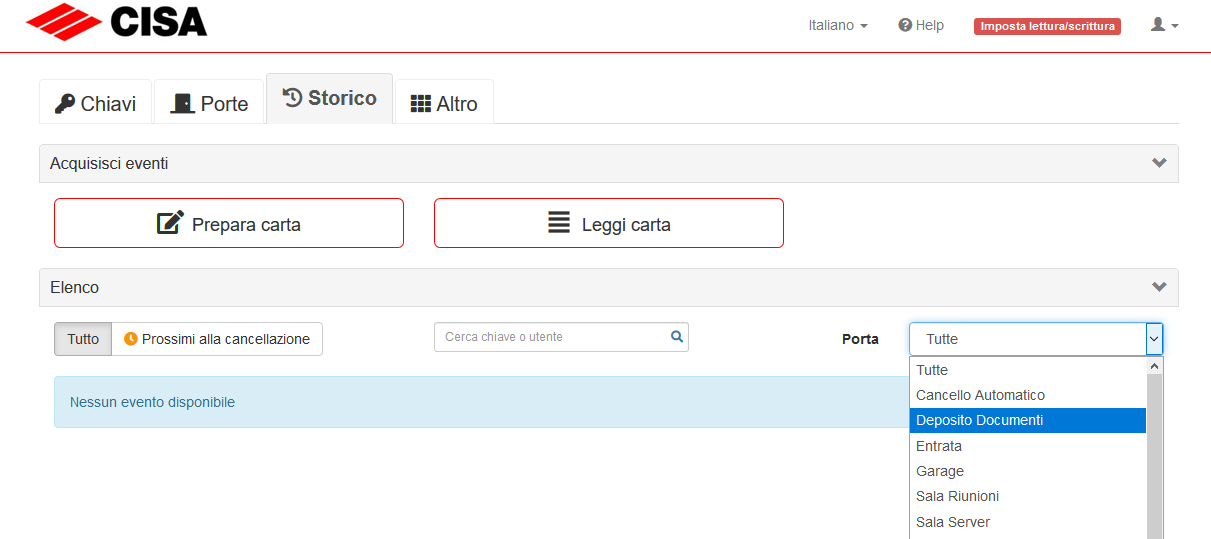This screenshot has width=1211, height=539.
Task: Open the Altro tab
Action: pos(444,103)
